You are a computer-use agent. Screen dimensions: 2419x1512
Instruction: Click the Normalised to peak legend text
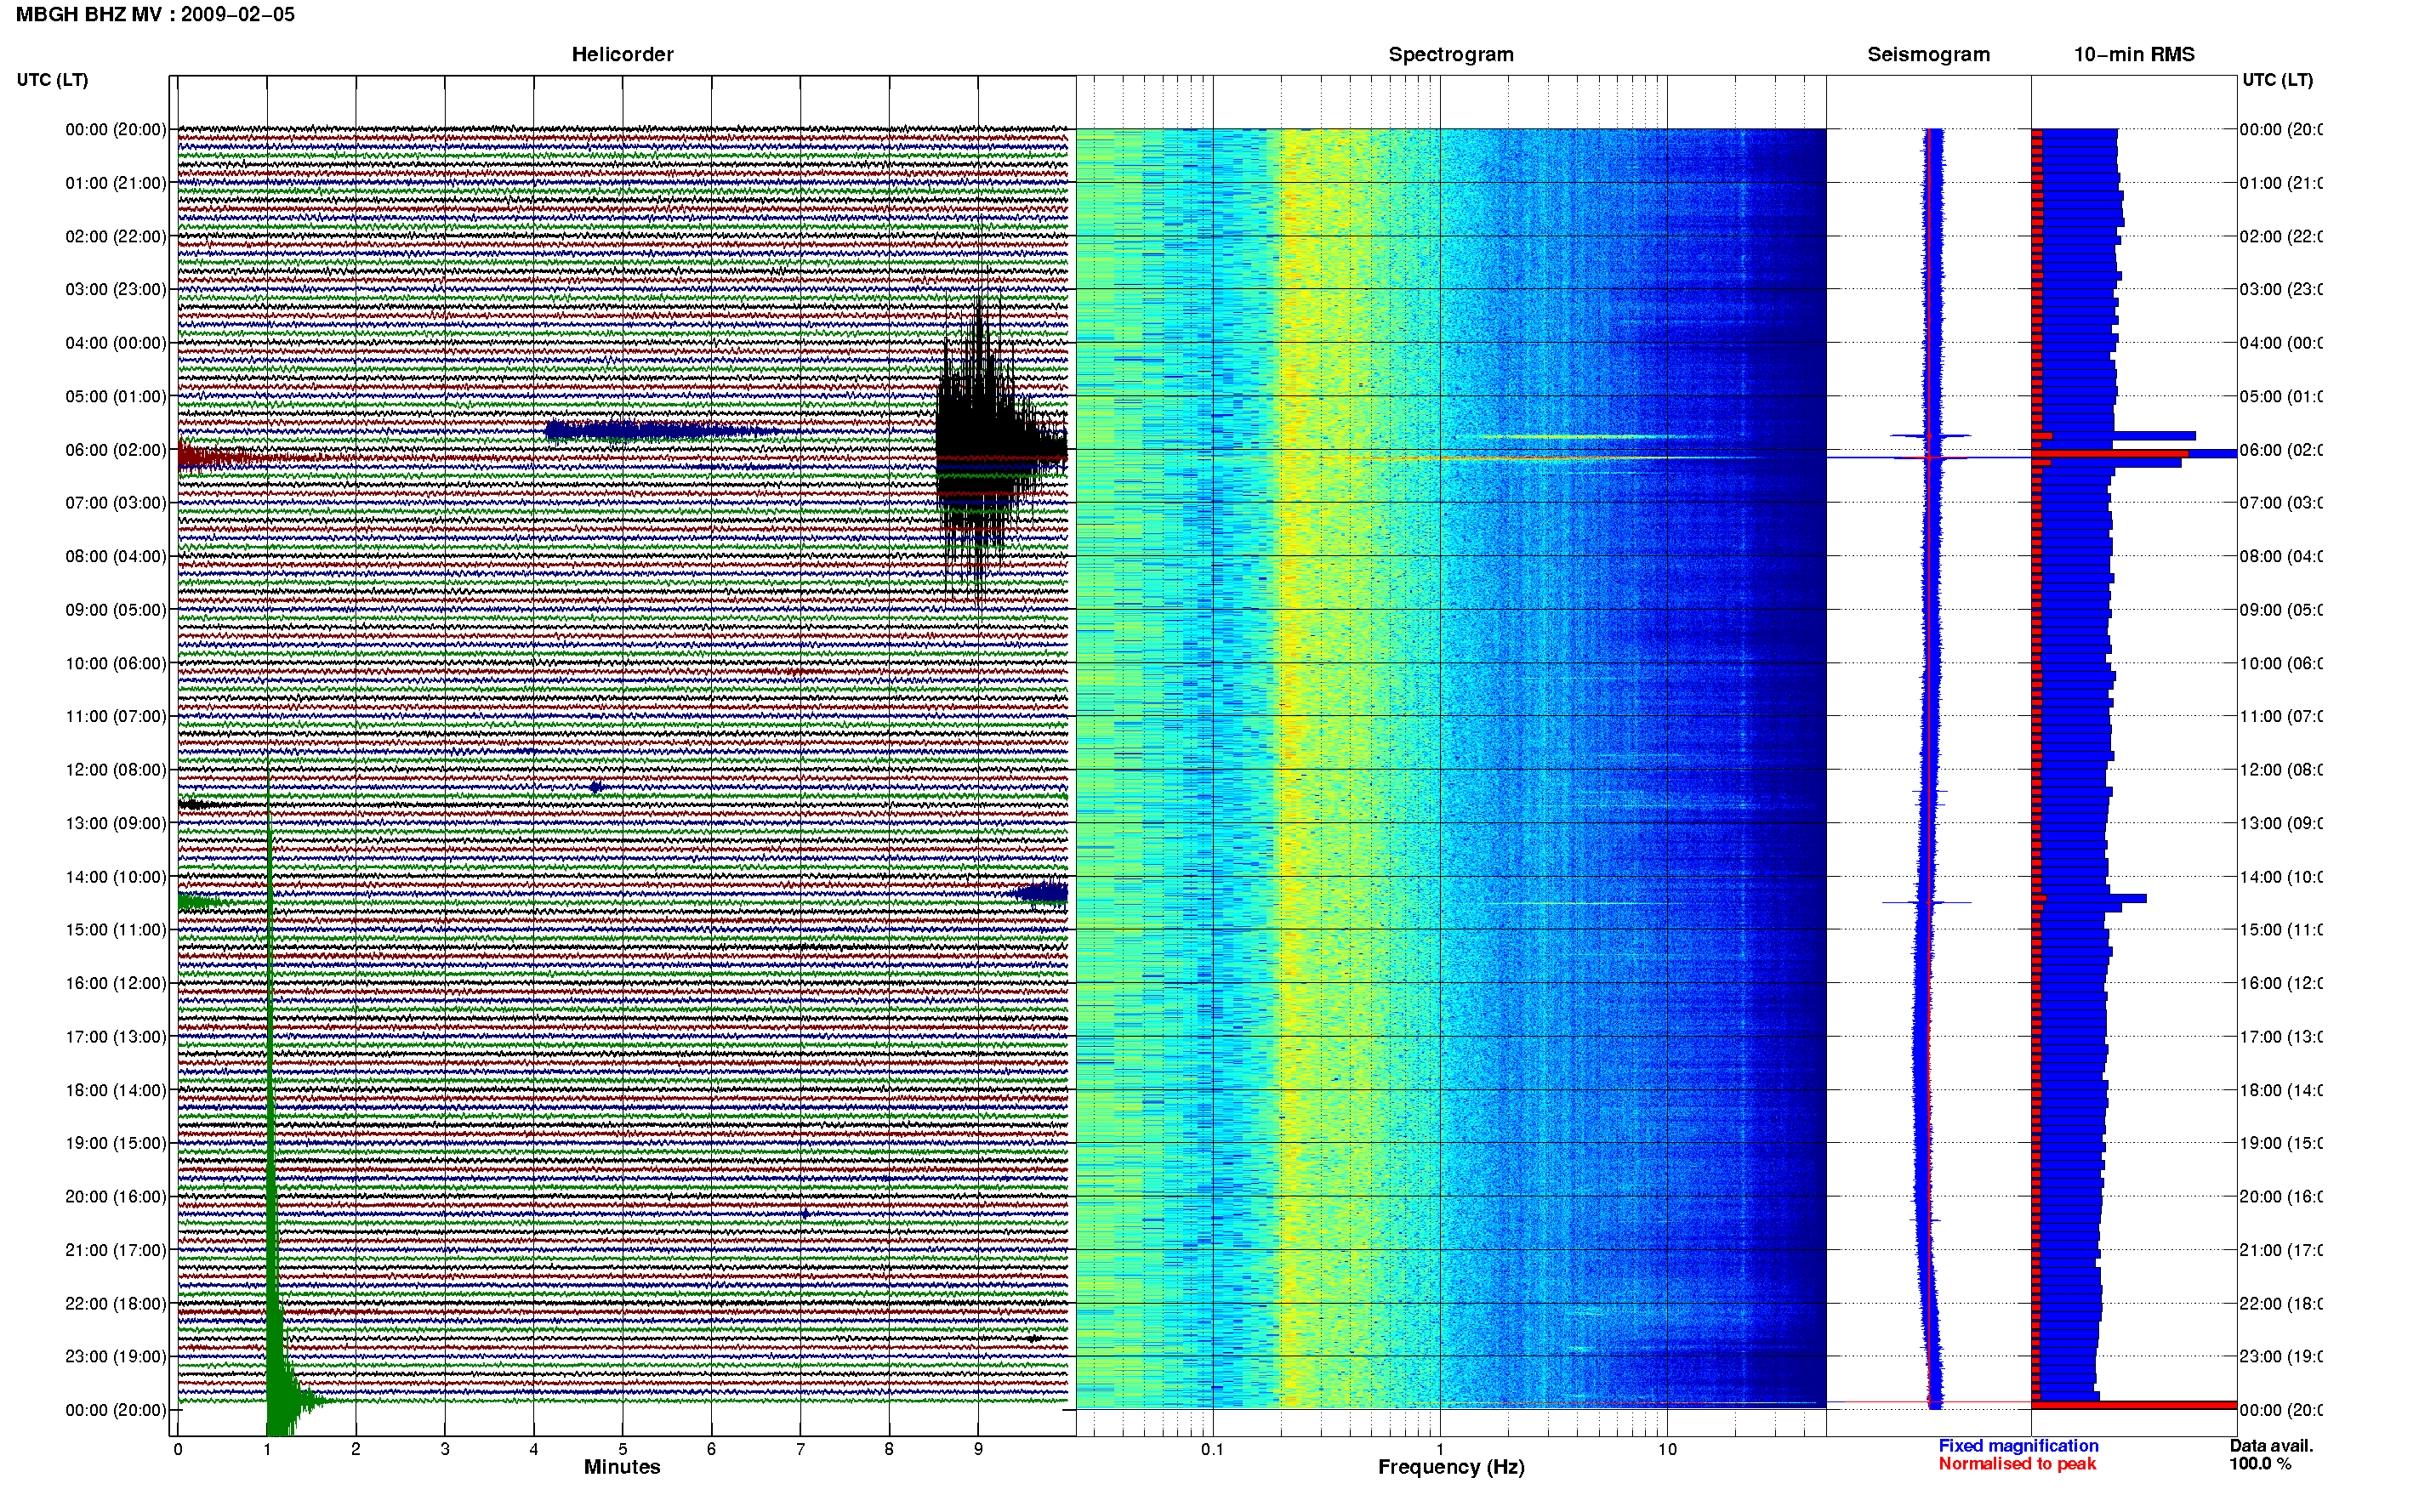point(2017,1464)
